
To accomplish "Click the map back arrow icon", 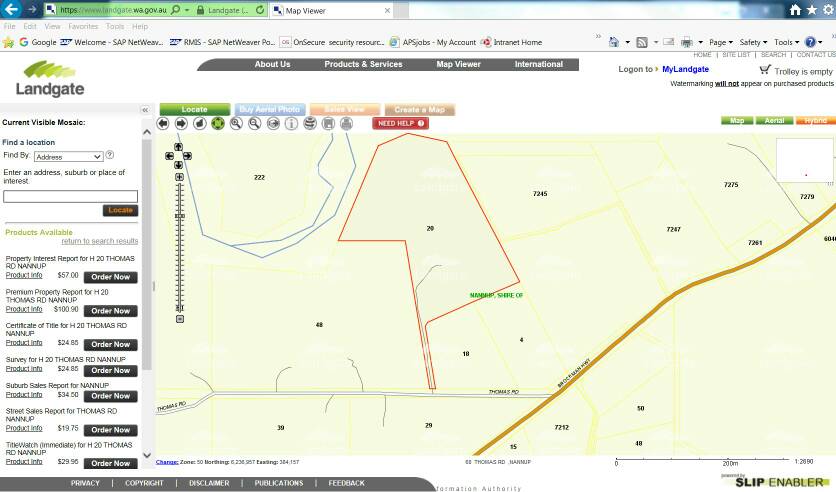I will pyautogui.click(x=163, y=124).
